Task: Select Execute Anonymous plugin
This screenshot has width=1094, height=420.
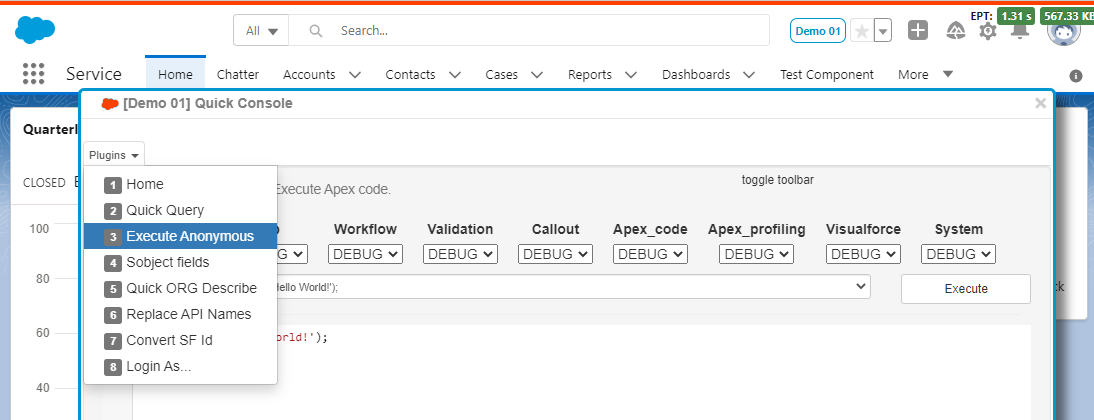Action: pos(181,237)
